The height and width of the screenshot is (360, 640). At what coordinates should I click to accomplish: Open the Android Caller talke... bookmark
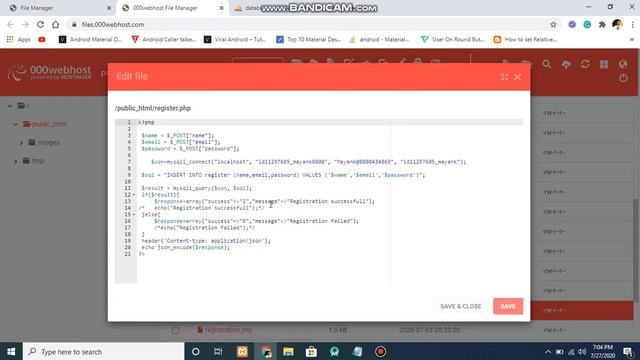point(163,39)
